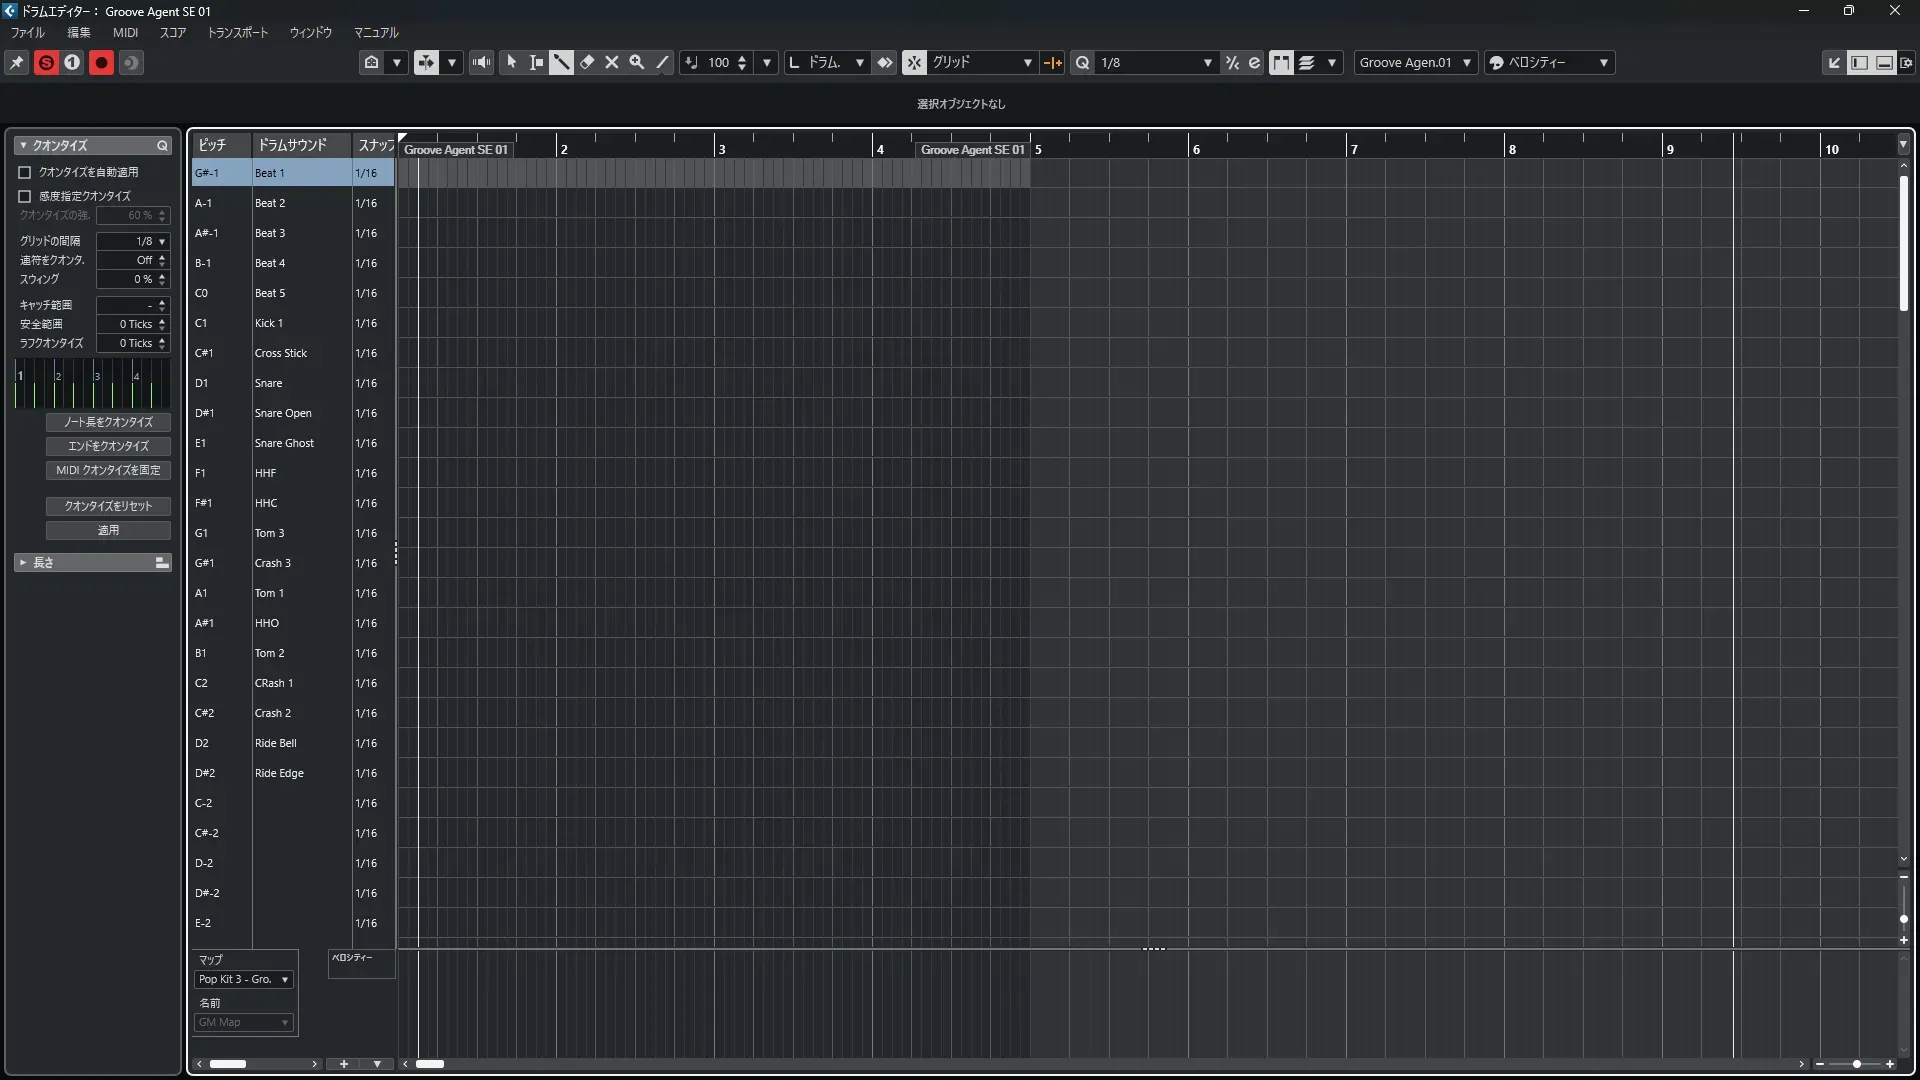Viewport: 1920px width, 1080px height.
Task: Select the Drumstick tool
Action: (x=561, y=62)
